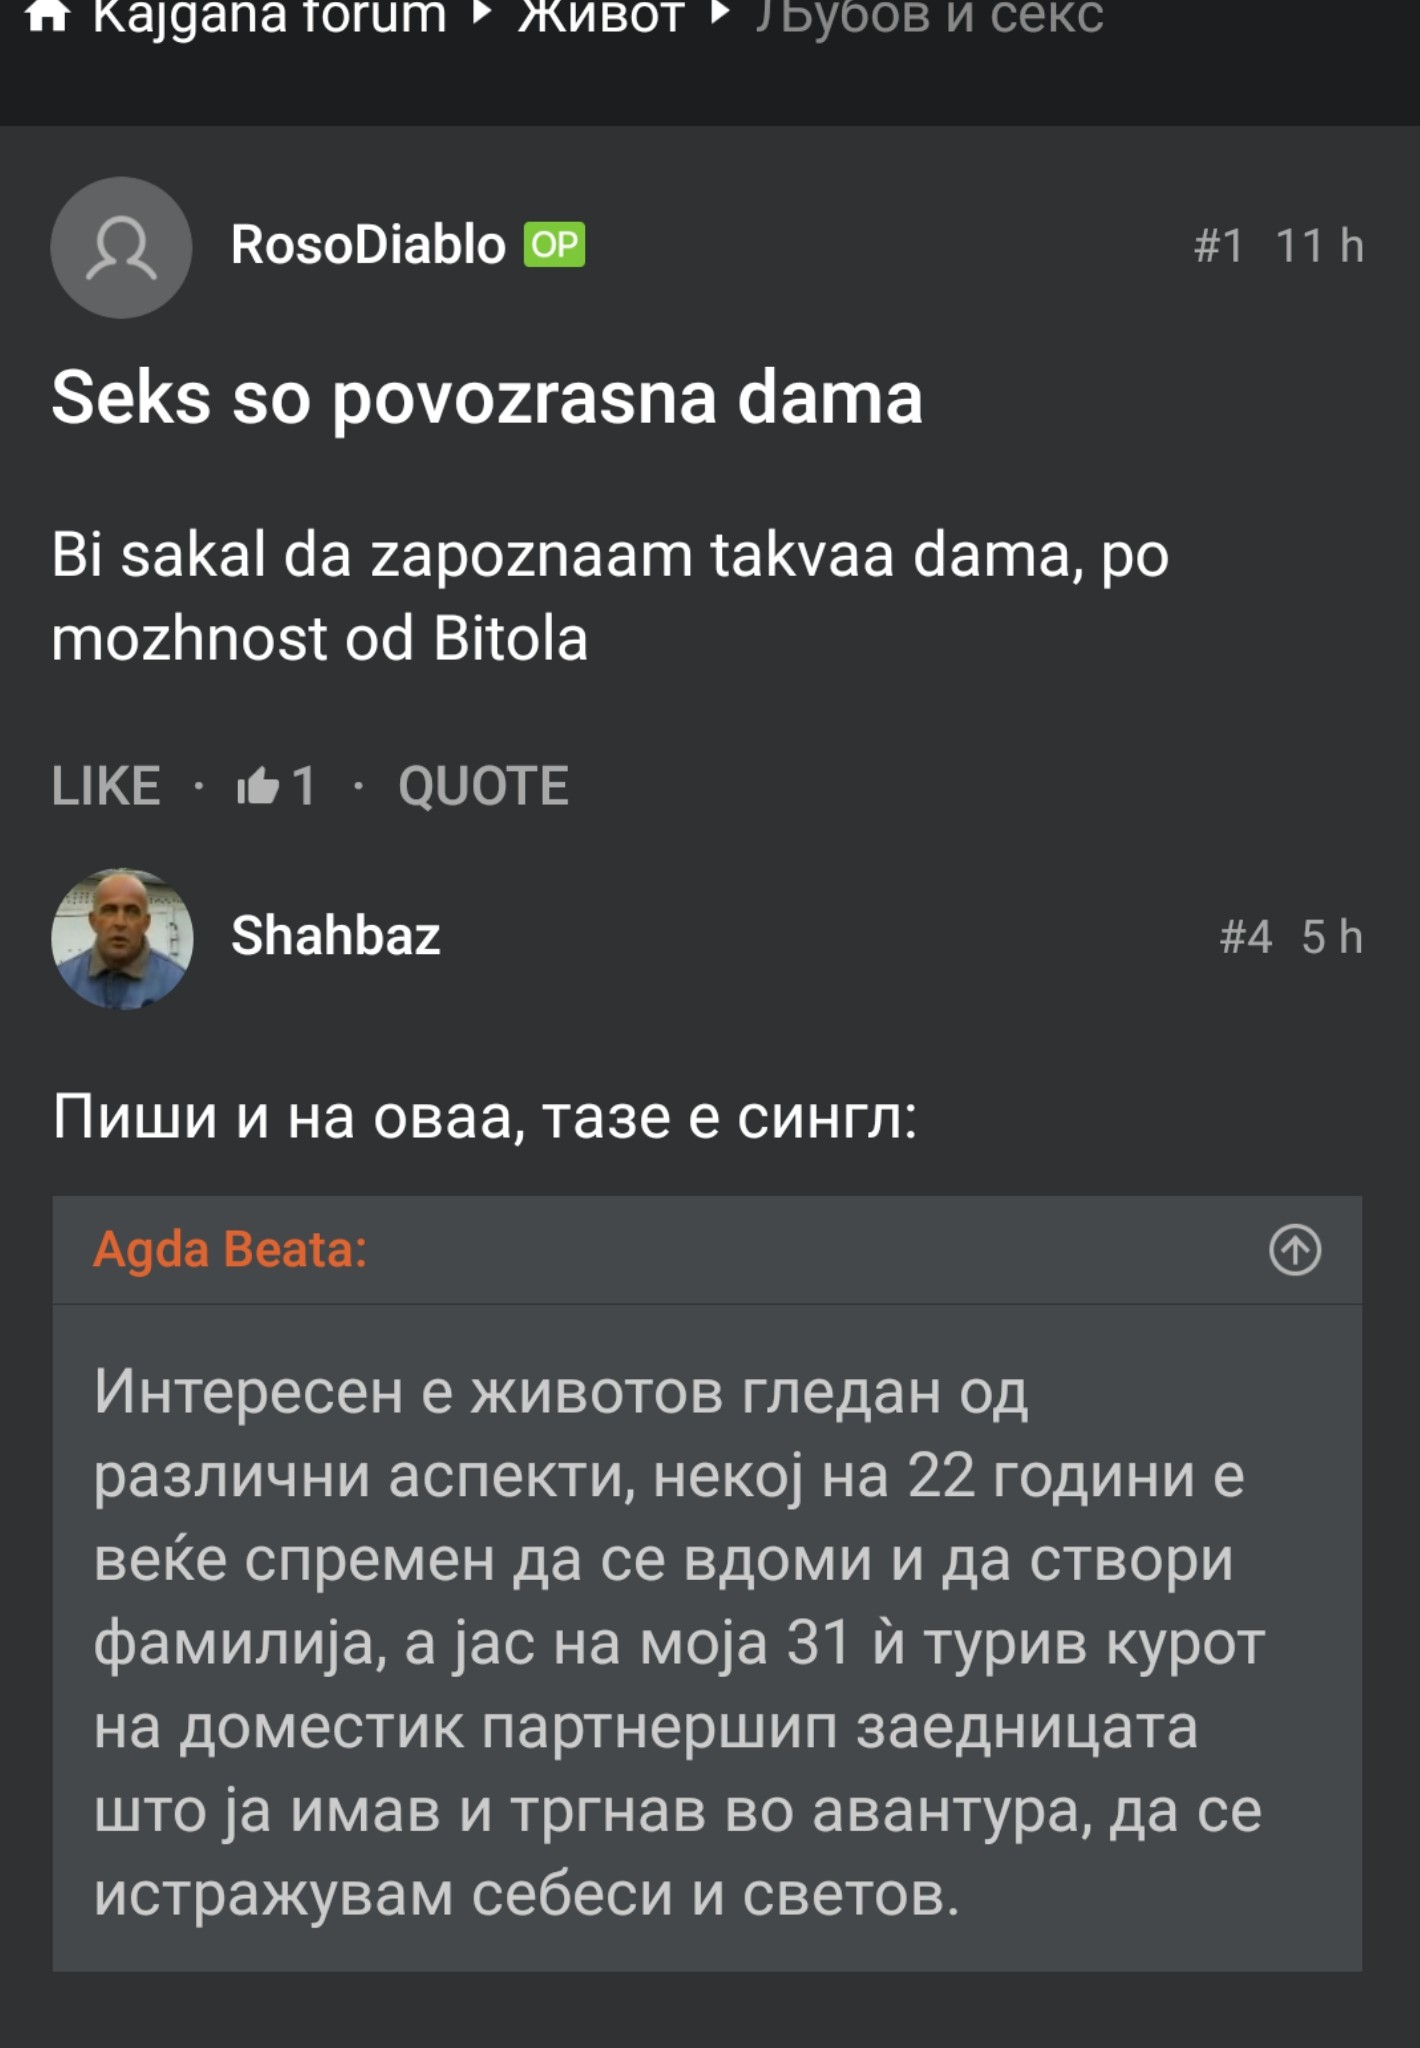Screen dimensions: 1420x2048
Task: Click the thumbs-up likes count icon
Action: click(x=258, y=786)
